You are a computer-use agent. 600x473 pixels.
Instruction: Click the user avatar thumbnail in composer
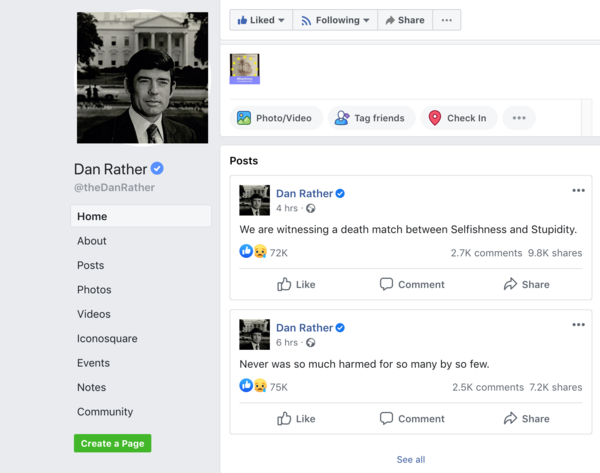coord(245,69)
